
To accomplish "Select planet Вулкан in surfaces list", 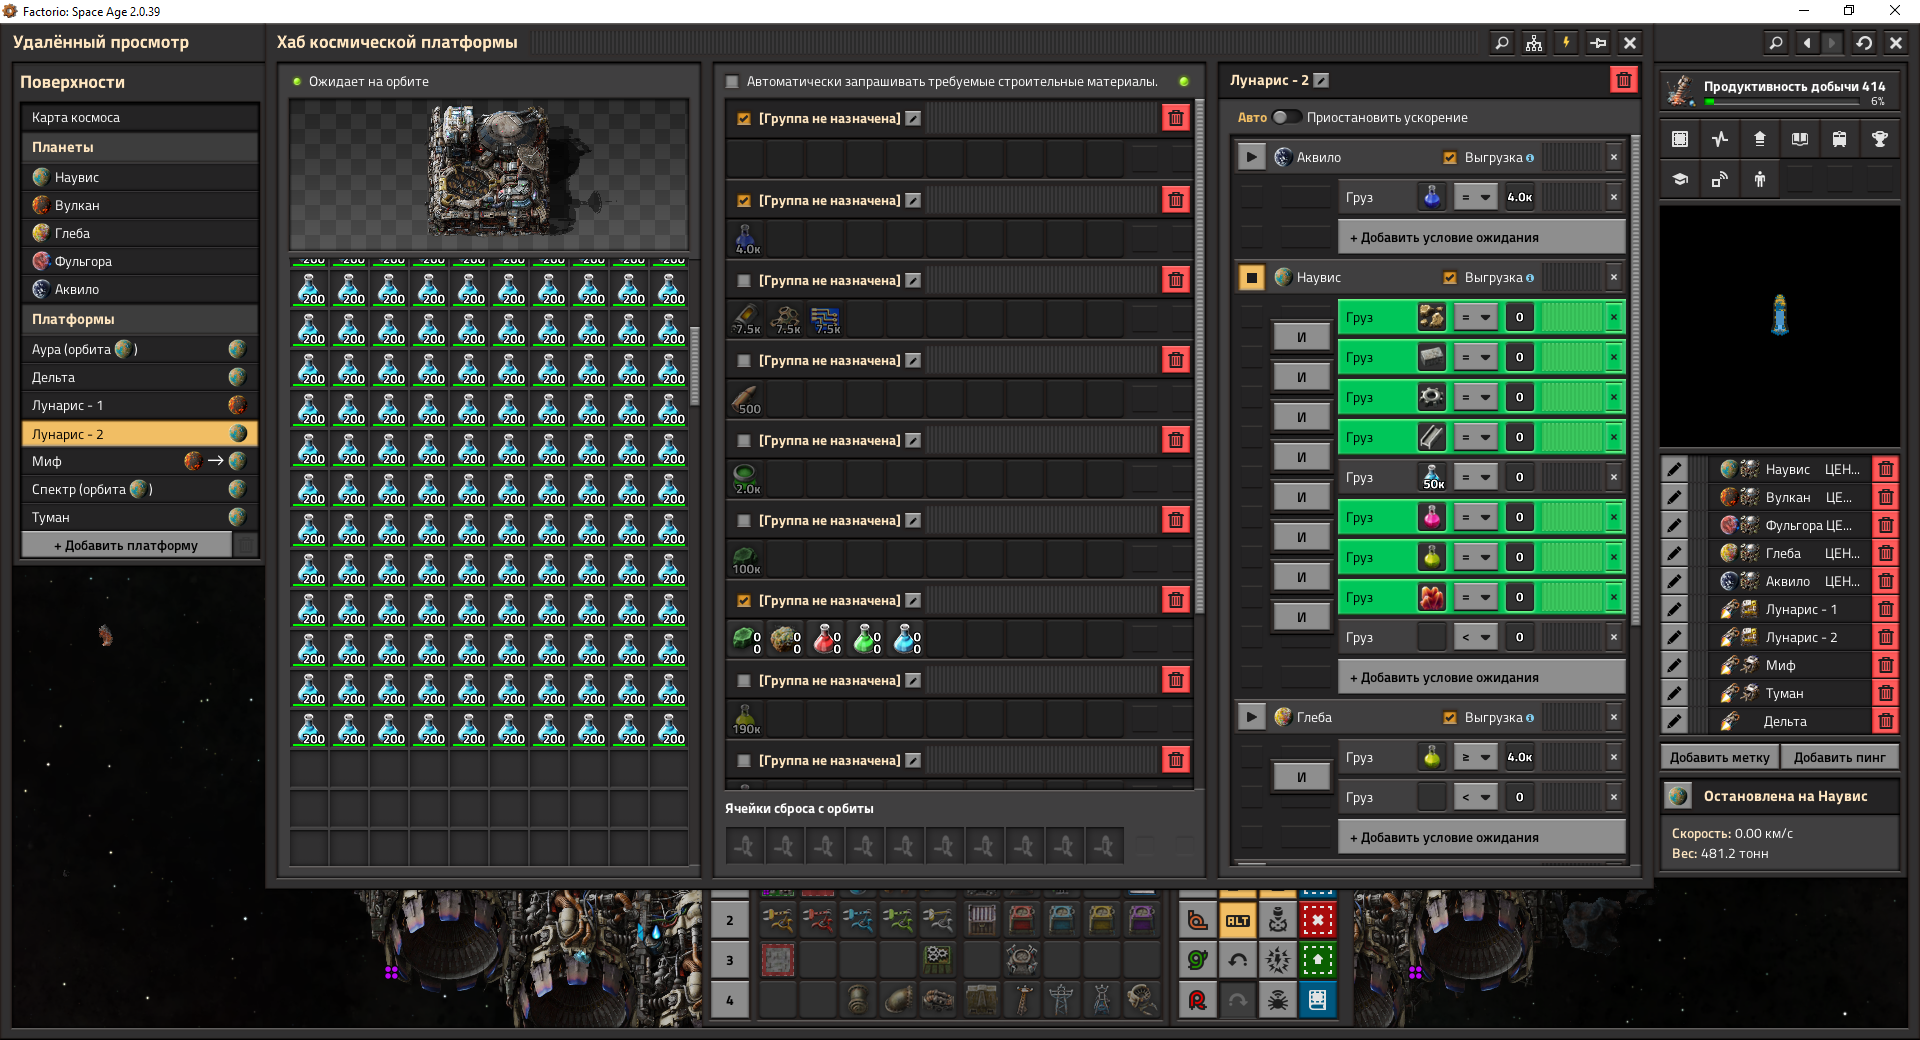I will coord(139,205).
